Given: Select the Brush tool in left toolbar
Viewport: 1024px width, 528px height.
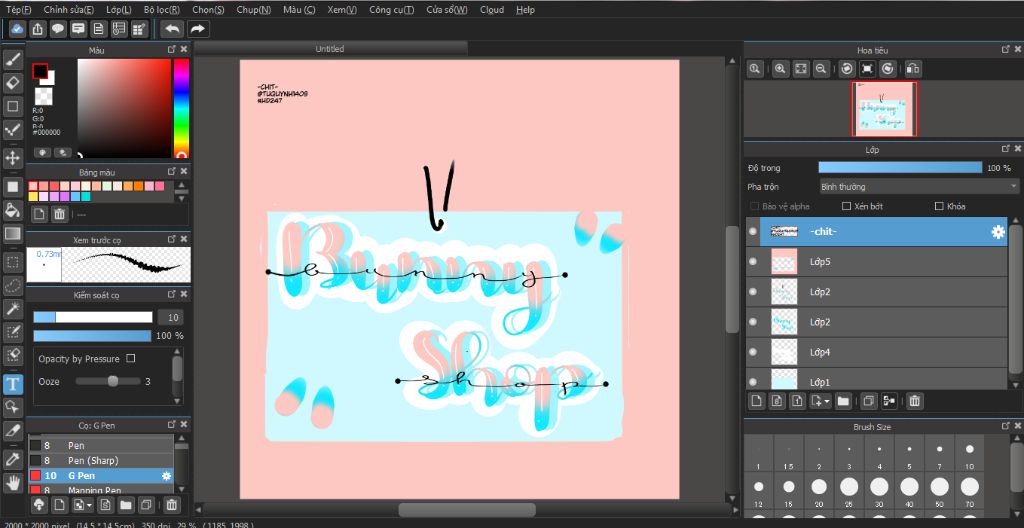Looking at the screenshot, I should tap(12, 59).
